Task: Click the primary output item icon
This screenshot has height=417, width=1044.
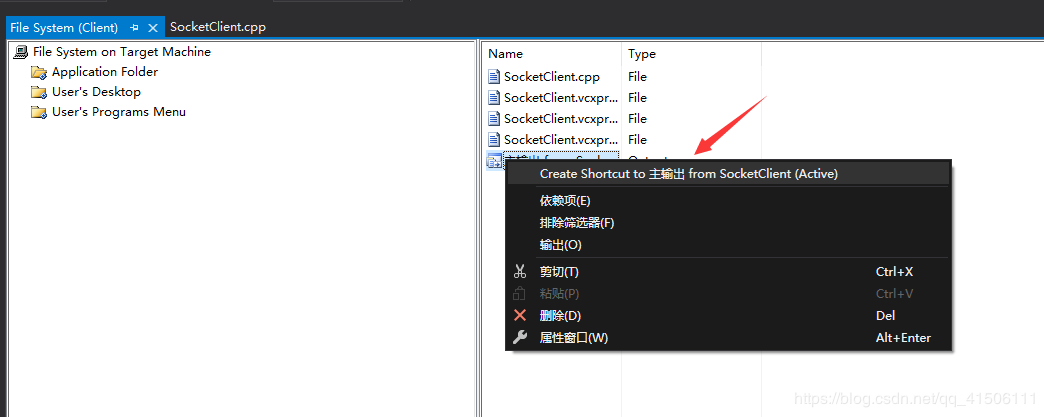Action: pos(494,161)
